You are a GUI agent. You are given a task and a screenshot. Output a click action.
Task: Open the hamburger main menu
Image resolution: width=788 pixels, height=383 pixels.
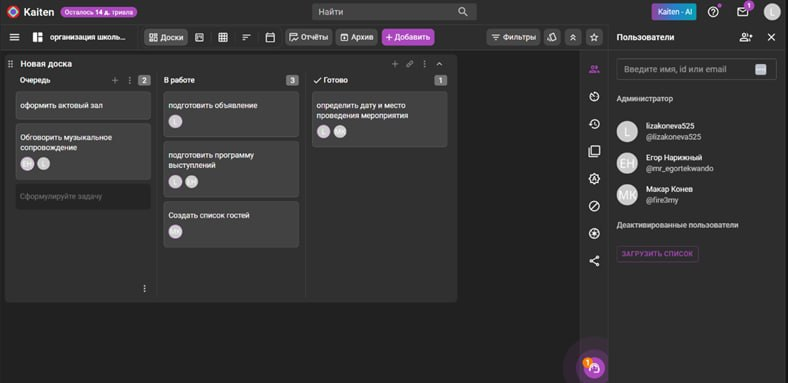coord(15,37)
